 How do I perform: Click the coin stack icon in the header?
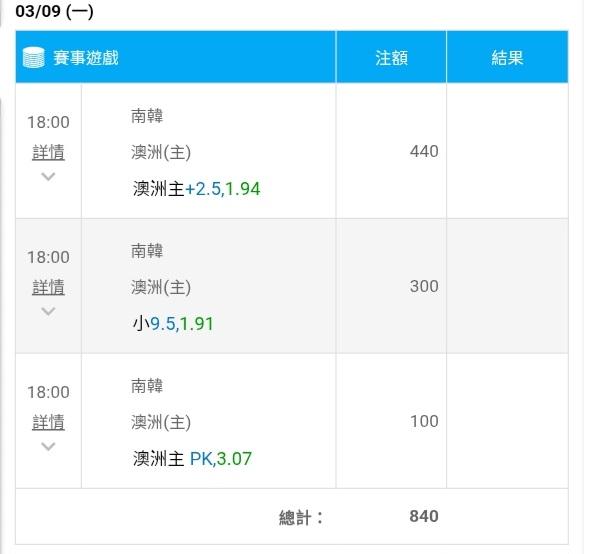coord(33,57)
